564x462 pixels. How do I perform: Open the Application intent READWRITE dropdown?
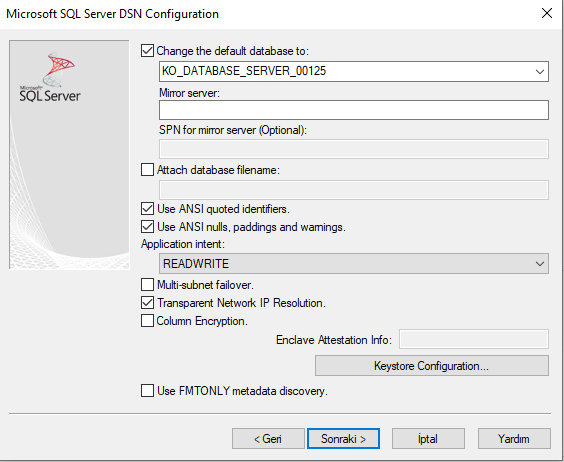(354, 263)
